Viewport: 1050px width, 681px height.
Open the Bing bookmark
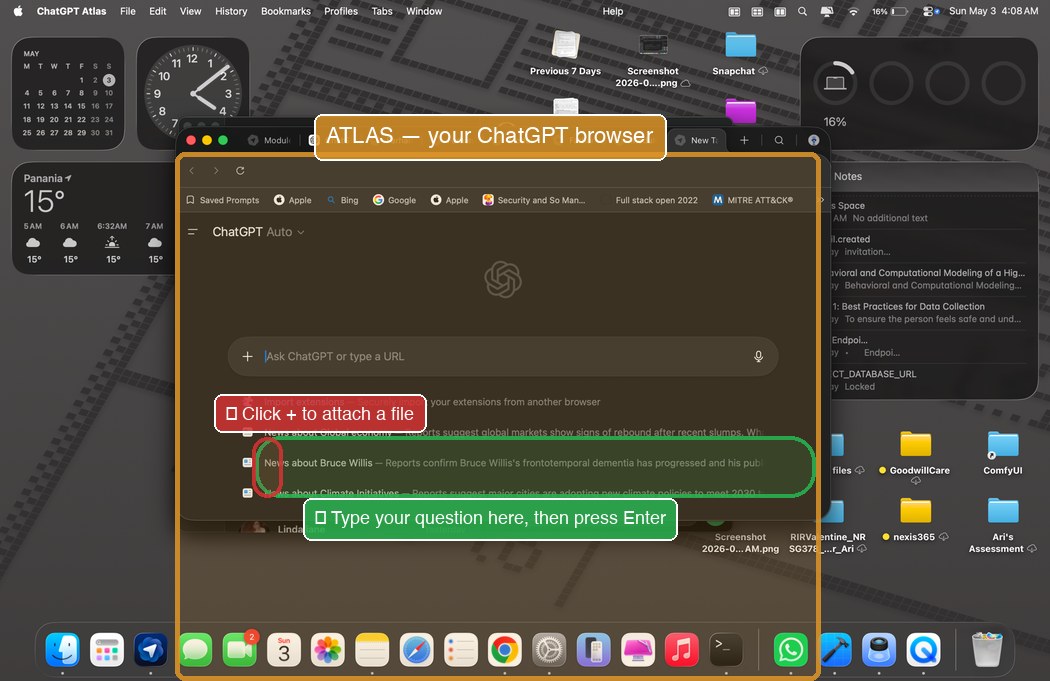click(342, 200)
